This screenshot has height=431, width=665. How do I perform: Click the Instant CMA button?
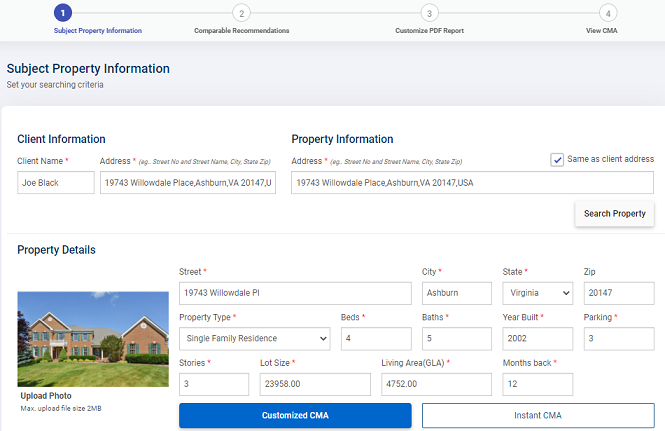click(x=538, y=415)
